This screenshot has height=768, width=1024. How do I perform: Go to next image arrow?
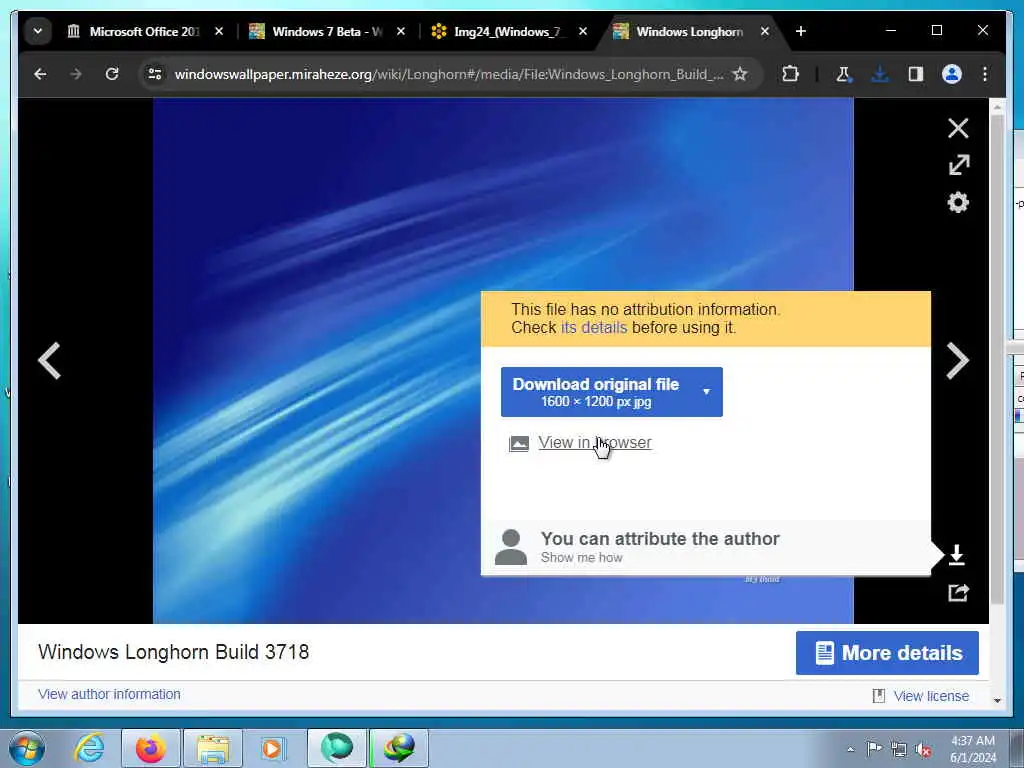[957, 360]
